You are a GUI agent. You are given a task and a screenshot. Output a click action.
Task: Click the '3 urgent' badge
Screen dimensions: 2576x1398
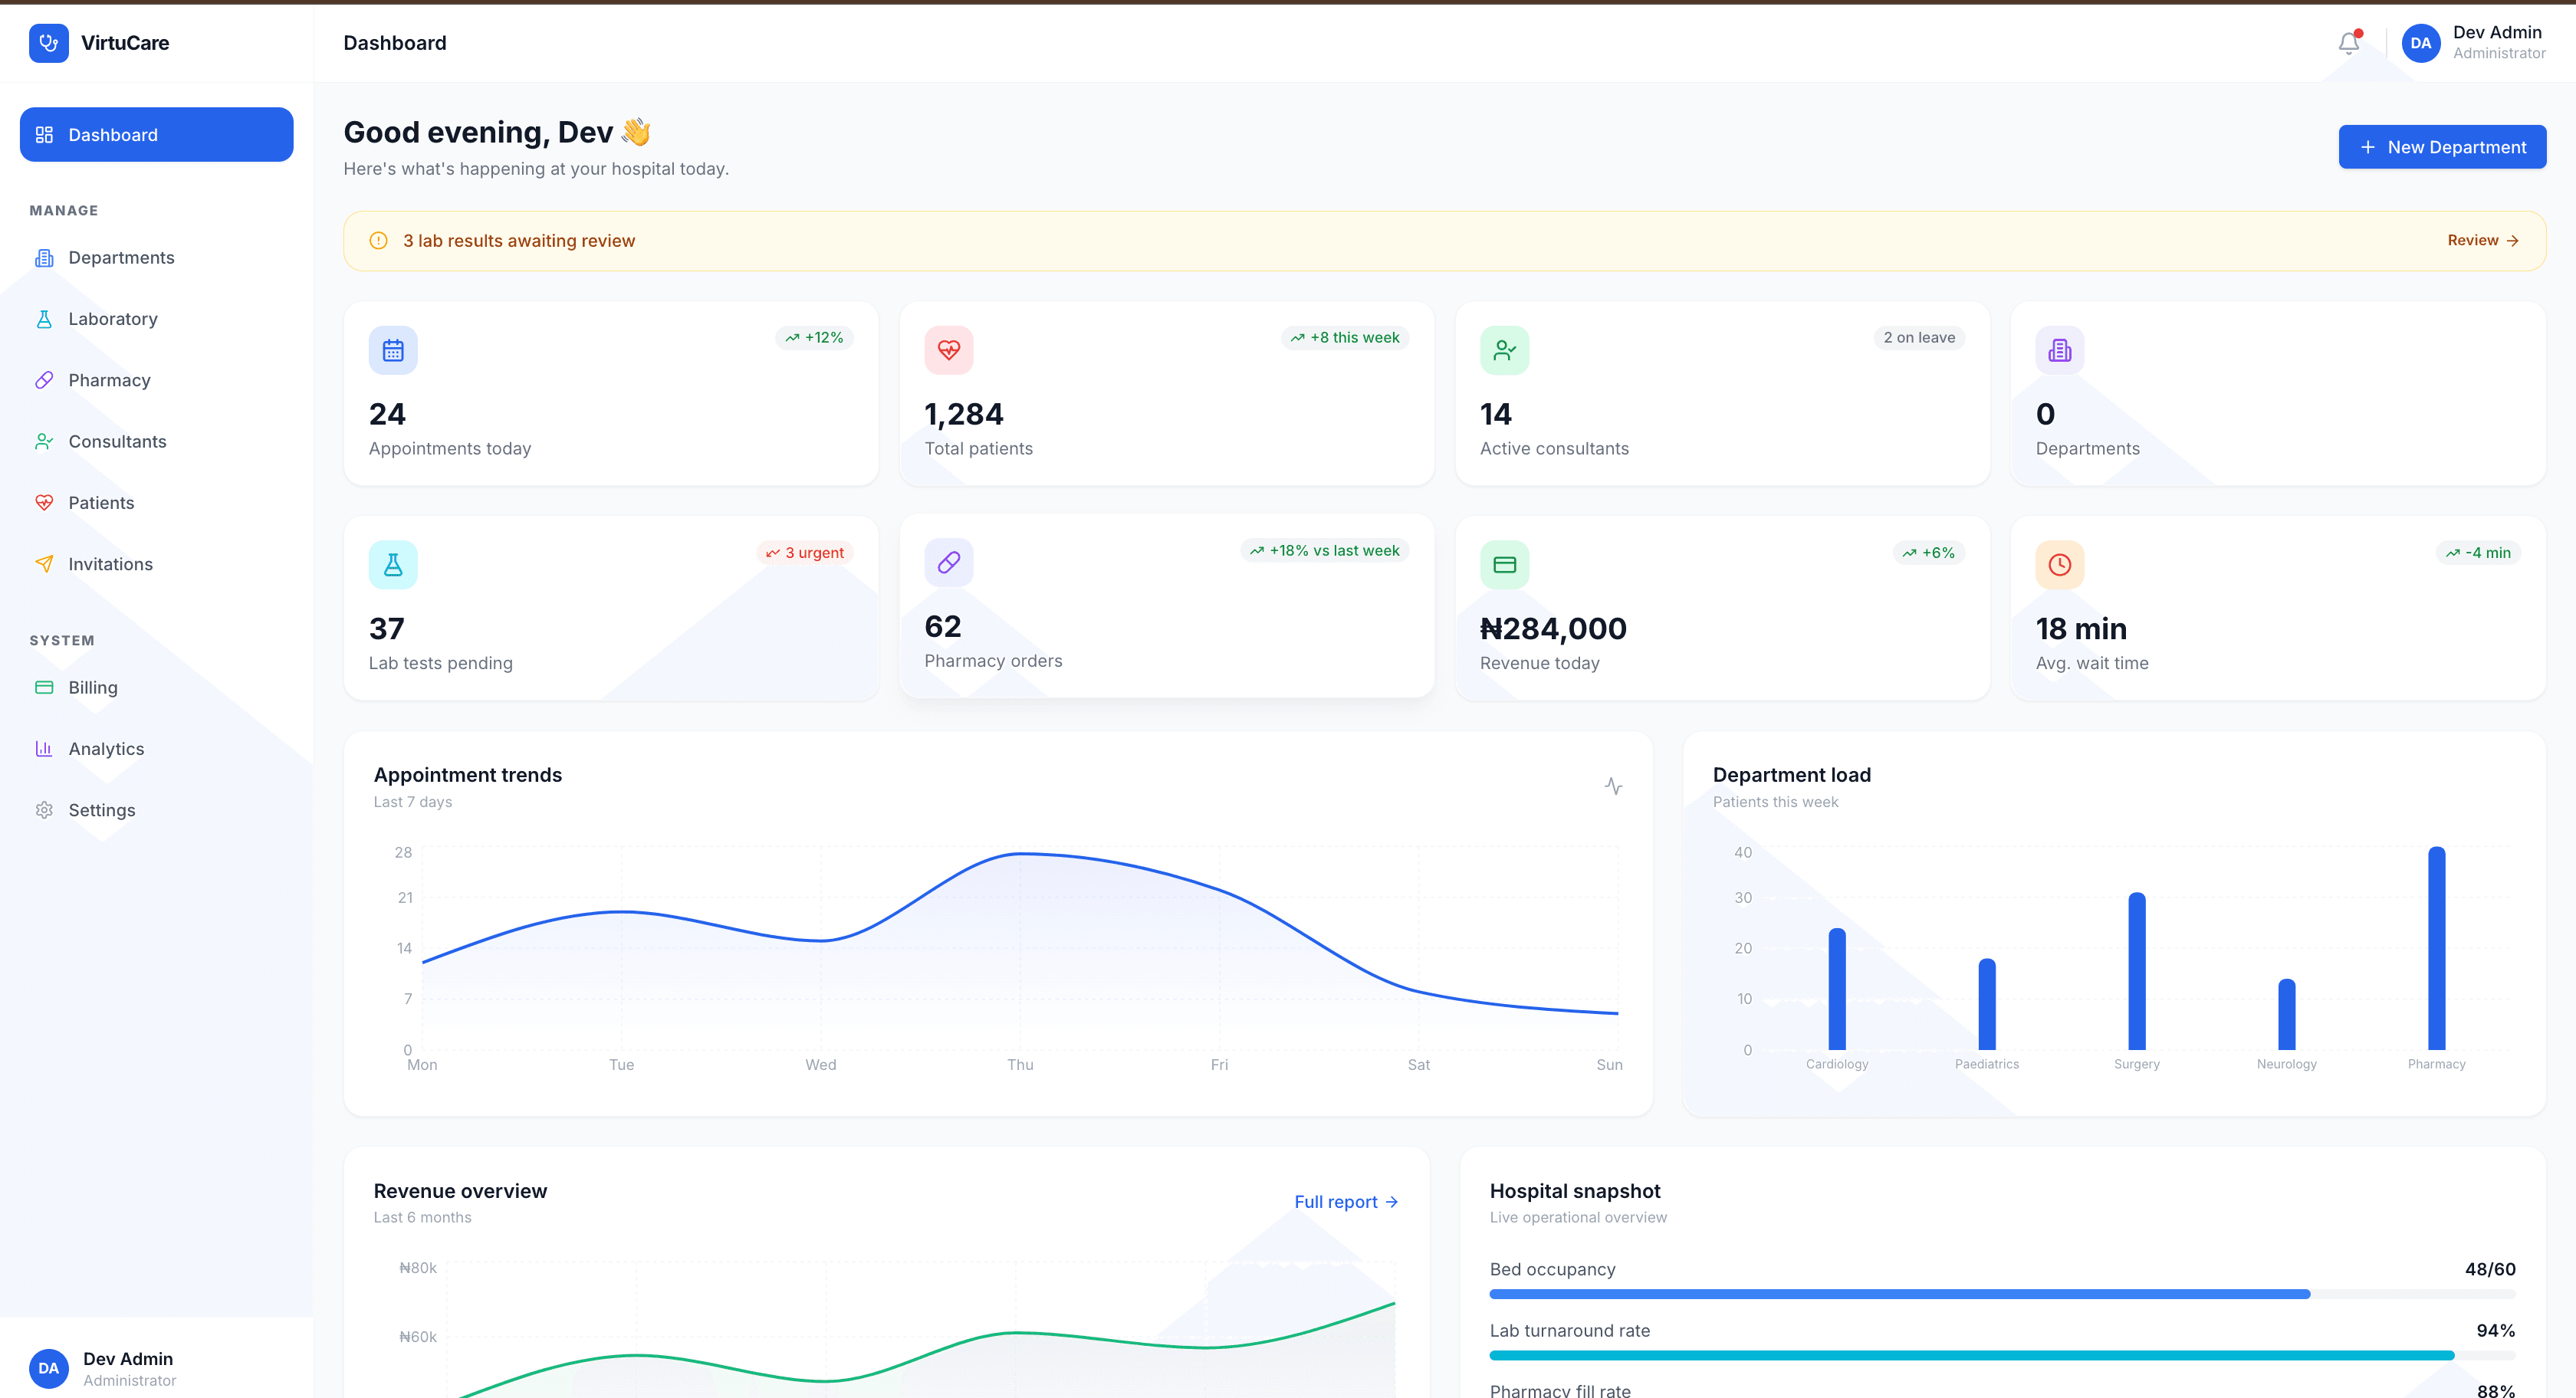[x=805, y=553]
